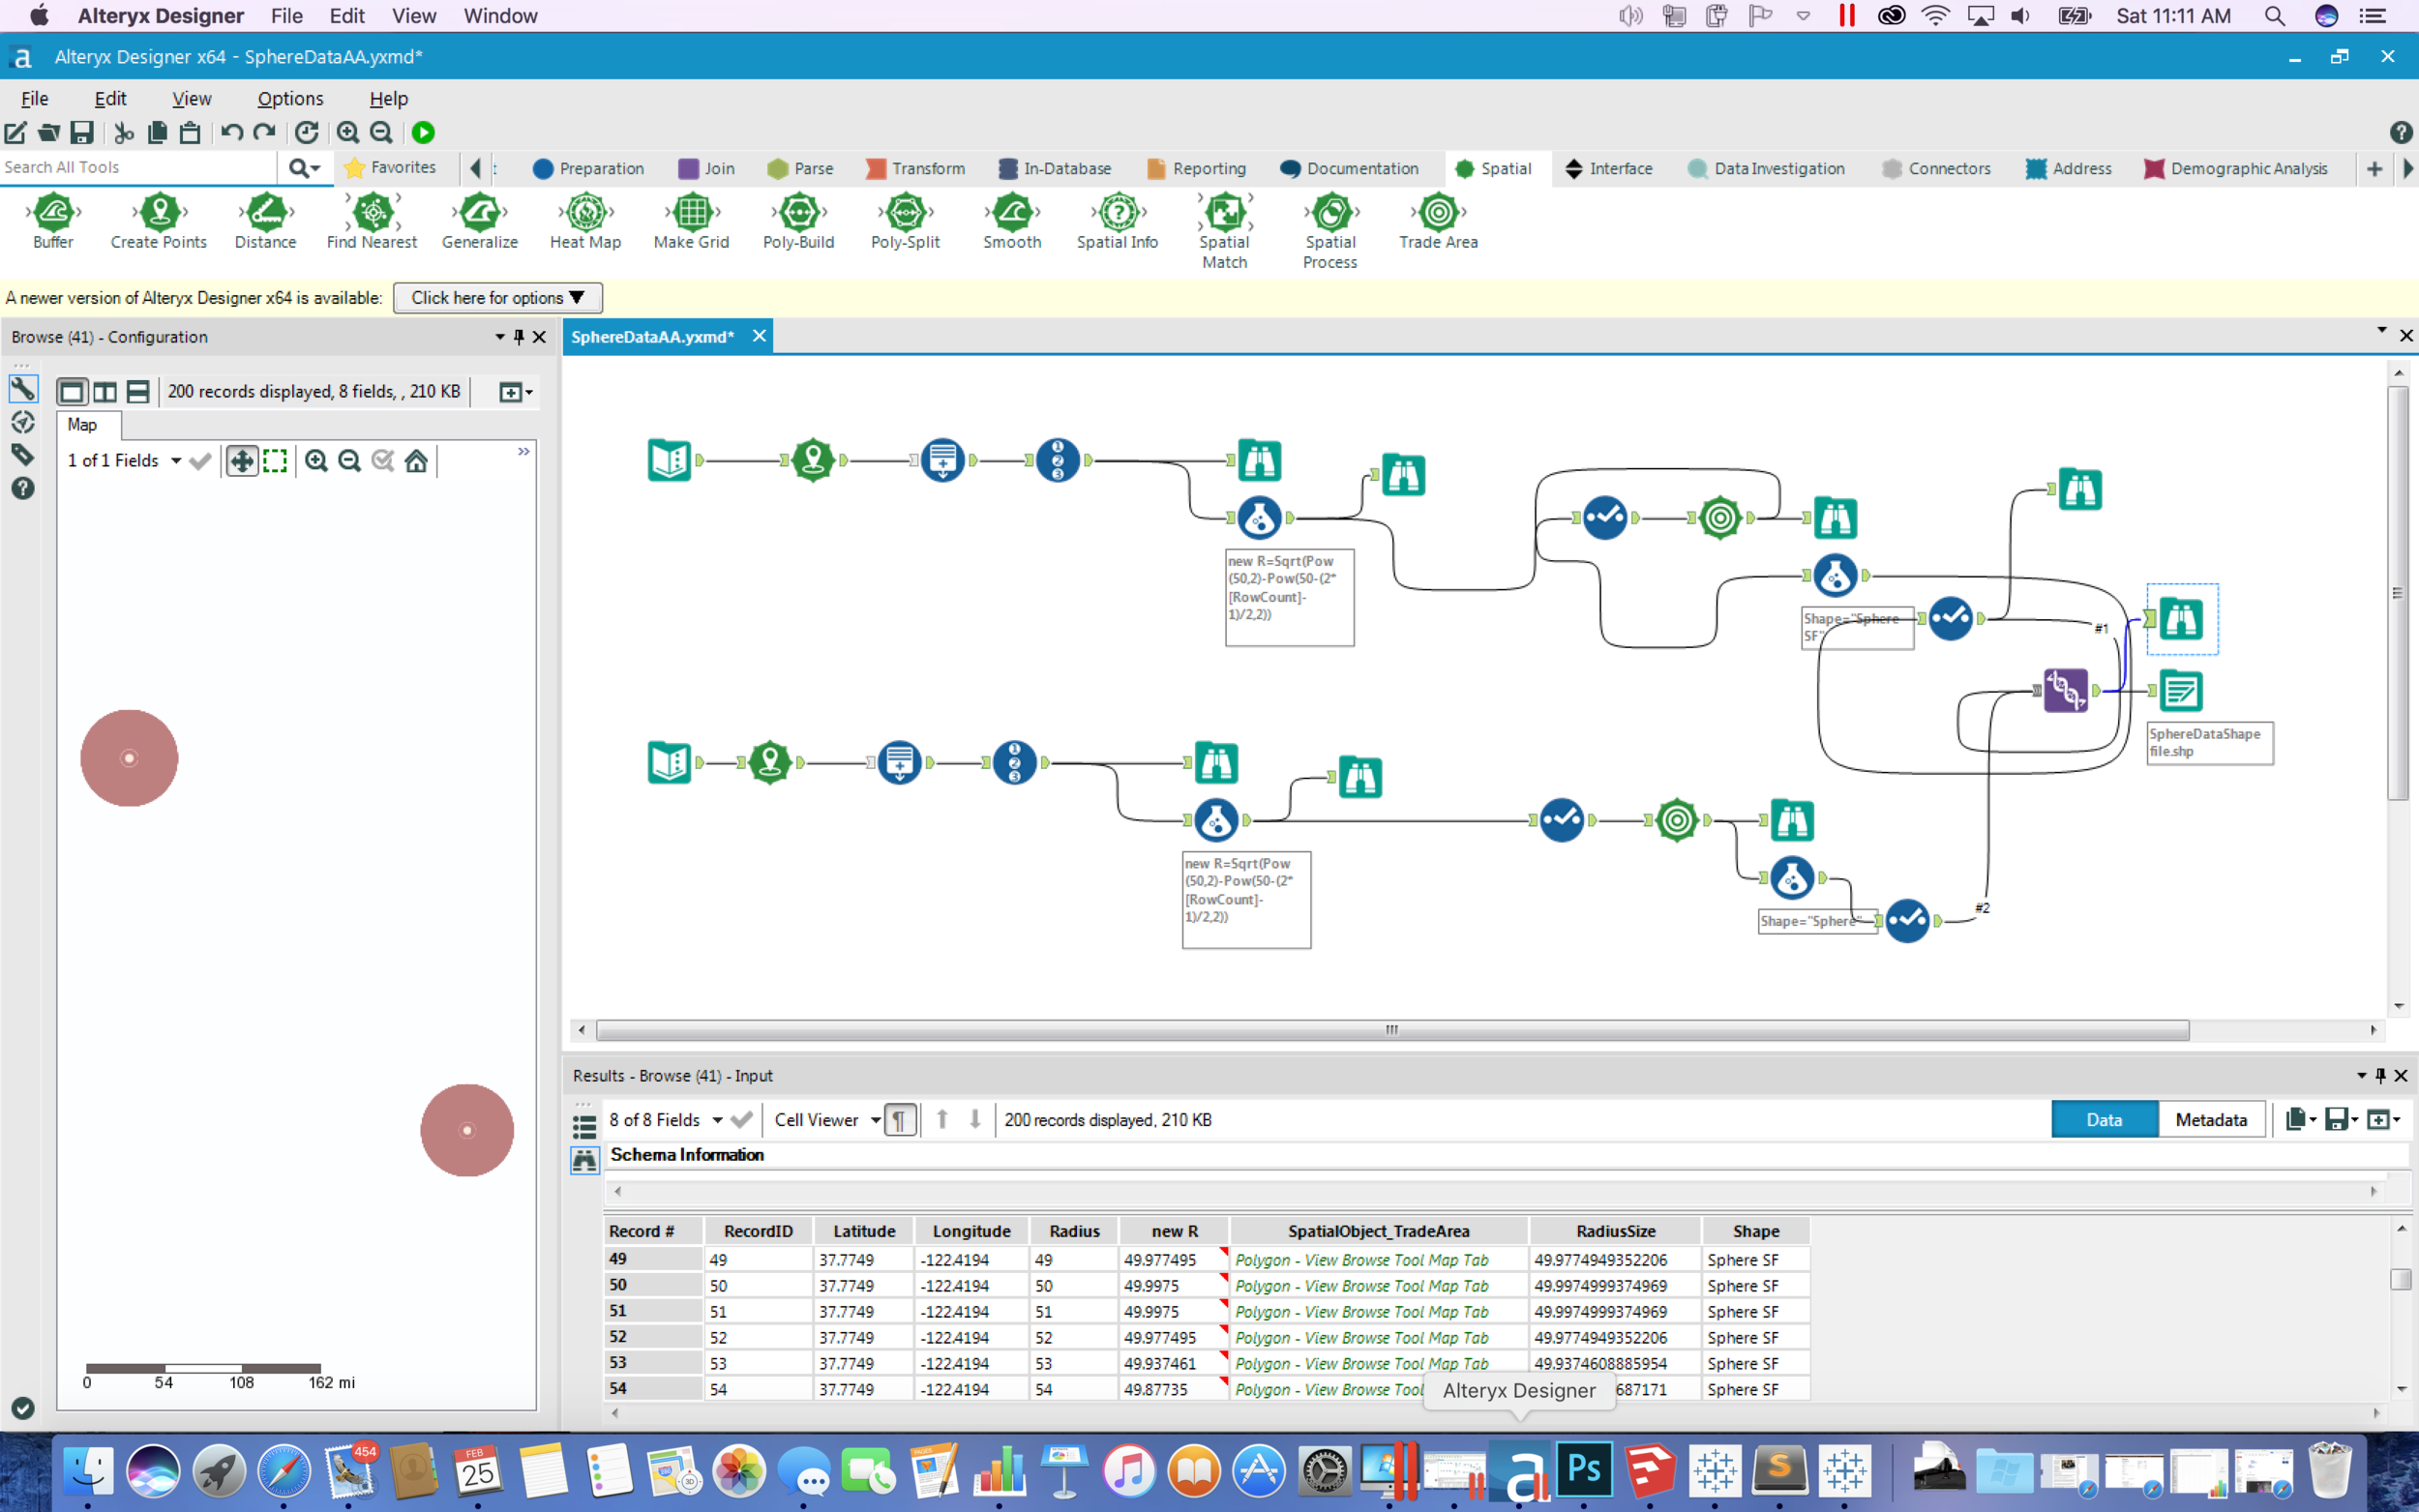Switch results to Metadata view
The image size is (2419, 1512).
pyautogui.click(x=2211, y=1120)
